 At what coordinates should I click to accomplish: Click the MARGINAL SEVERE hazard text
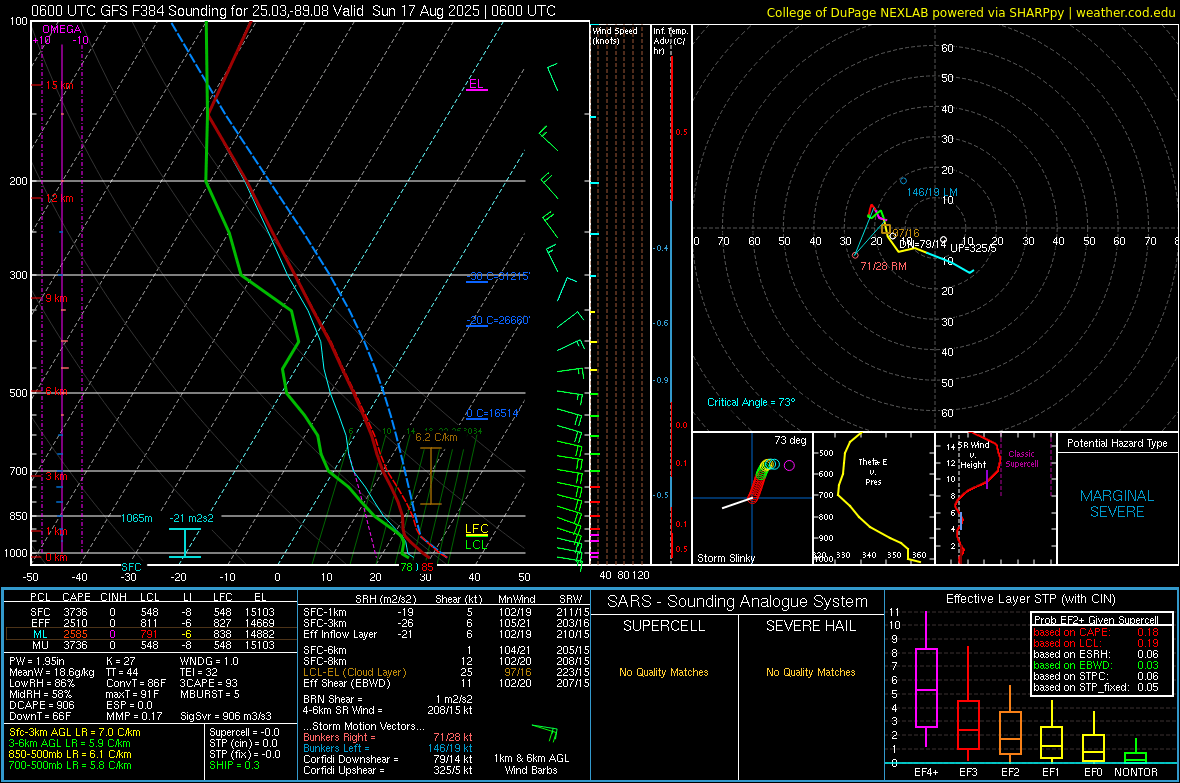pyautogui.click(x=1117, y=504)
